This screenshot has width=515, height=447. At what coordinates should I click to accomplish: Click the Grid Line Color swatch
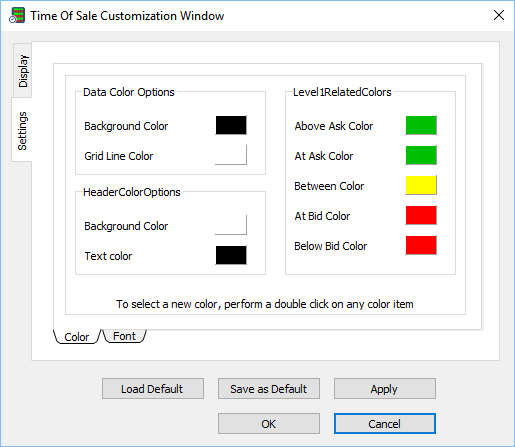tap(231, 155)
